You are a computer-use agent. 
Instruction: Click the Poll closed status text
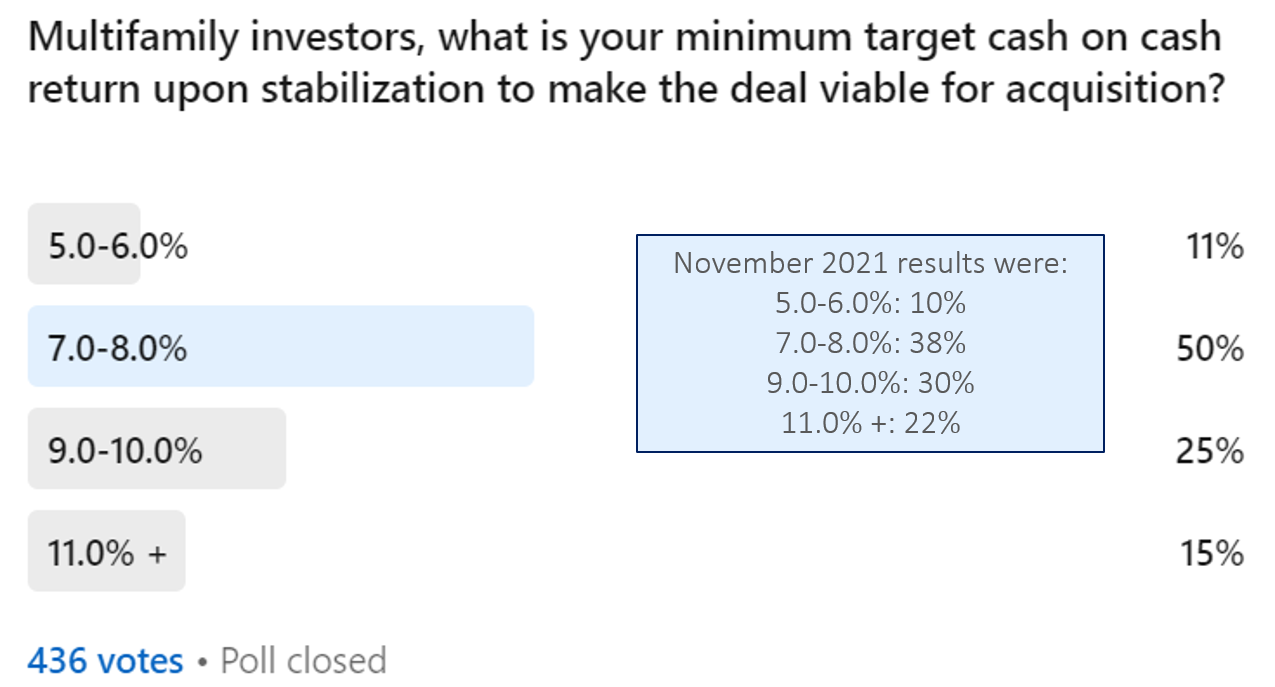303,660
